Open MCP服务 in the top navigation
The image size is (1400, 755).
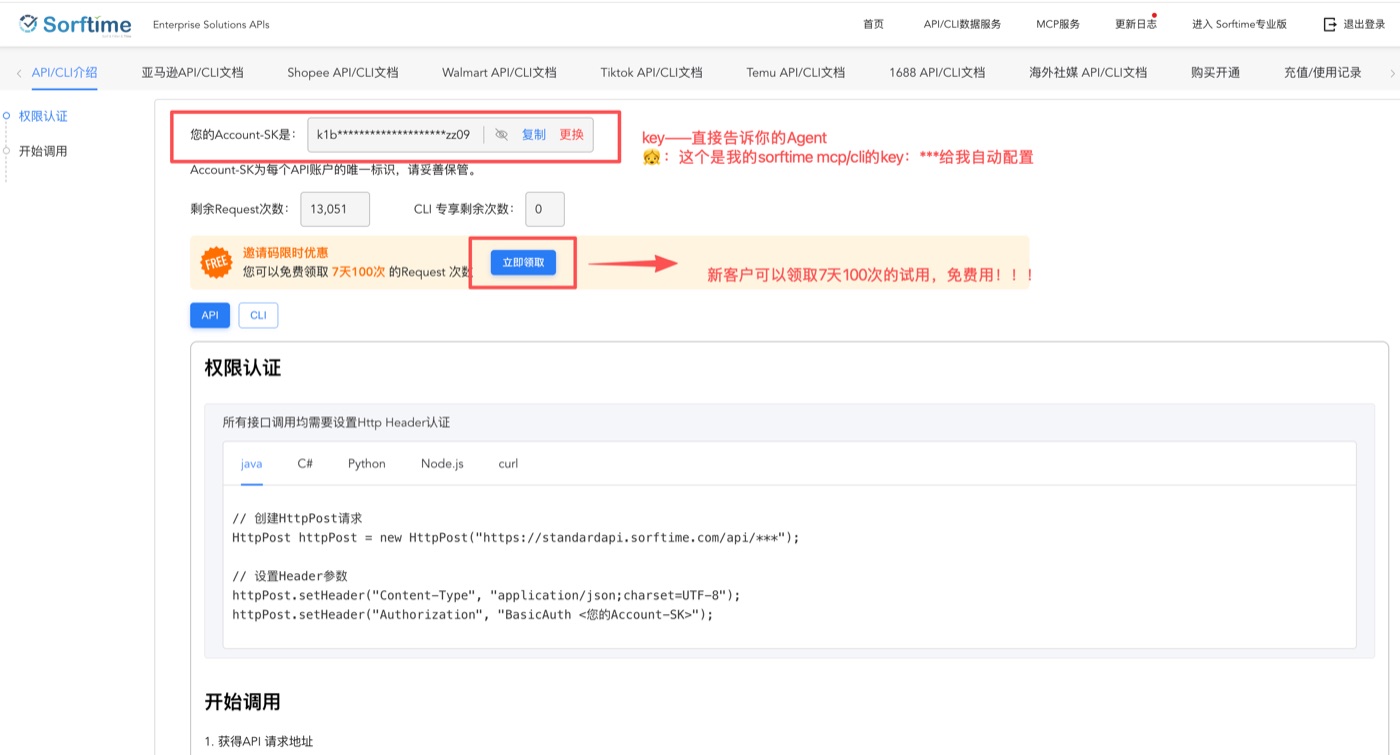(1058, 24)
